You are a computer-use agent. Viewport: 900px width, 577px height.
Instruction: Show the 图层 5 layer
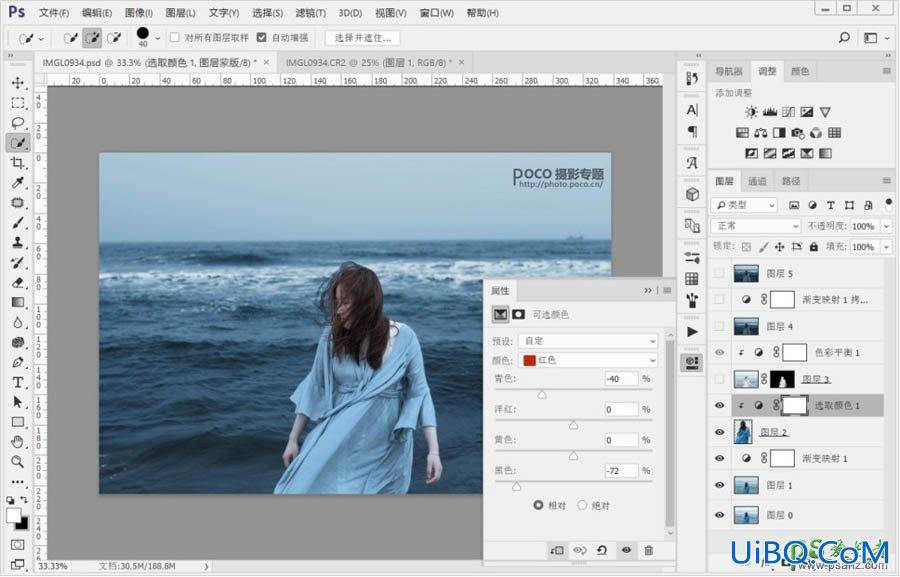point(719,273)
